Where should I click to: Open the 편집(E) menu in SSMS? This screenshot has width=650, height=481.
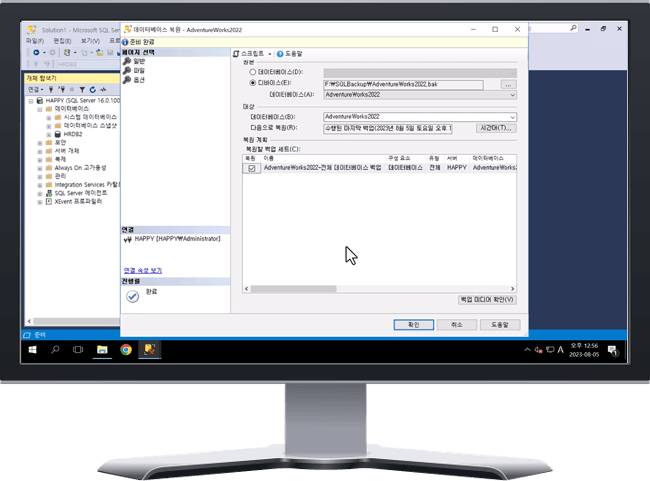tap(62, 41)
